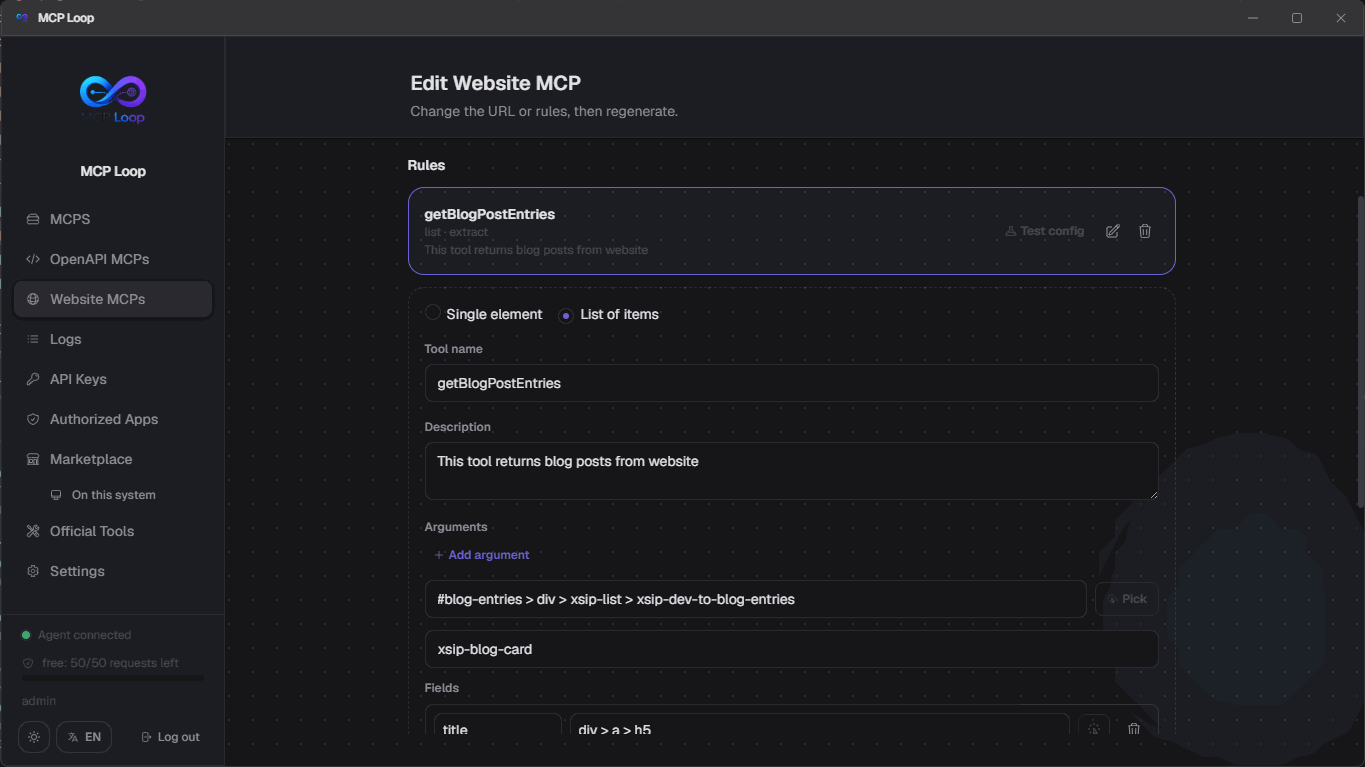Screen dimensions: 1365x767
Task: Click the Agent connected status indicator
Action: 76,635
